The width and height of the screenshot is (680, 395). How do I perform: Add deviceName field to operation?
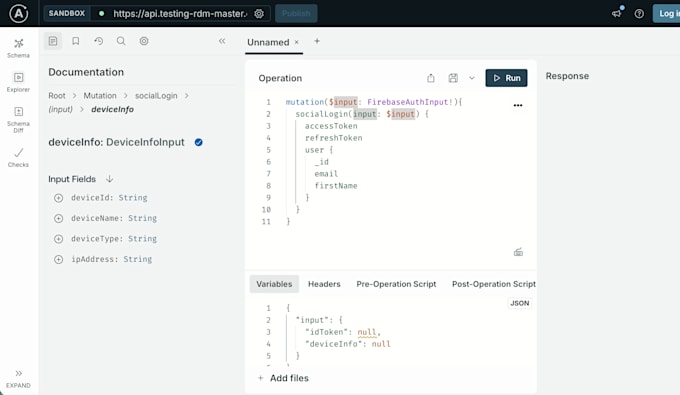[59, 219]
